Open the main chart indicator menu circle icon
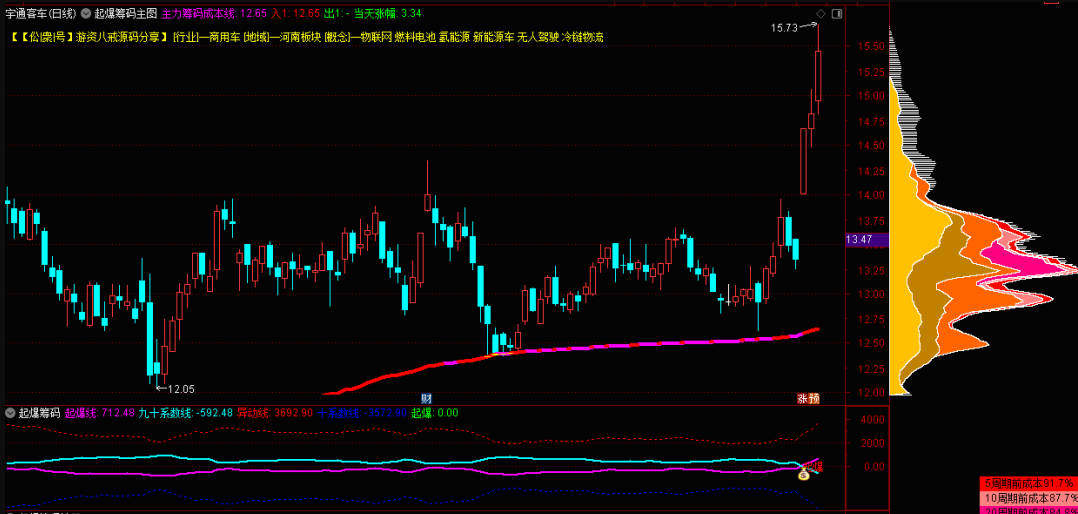The width and height of the screenshot is (1078, 514). click(85, 13)
